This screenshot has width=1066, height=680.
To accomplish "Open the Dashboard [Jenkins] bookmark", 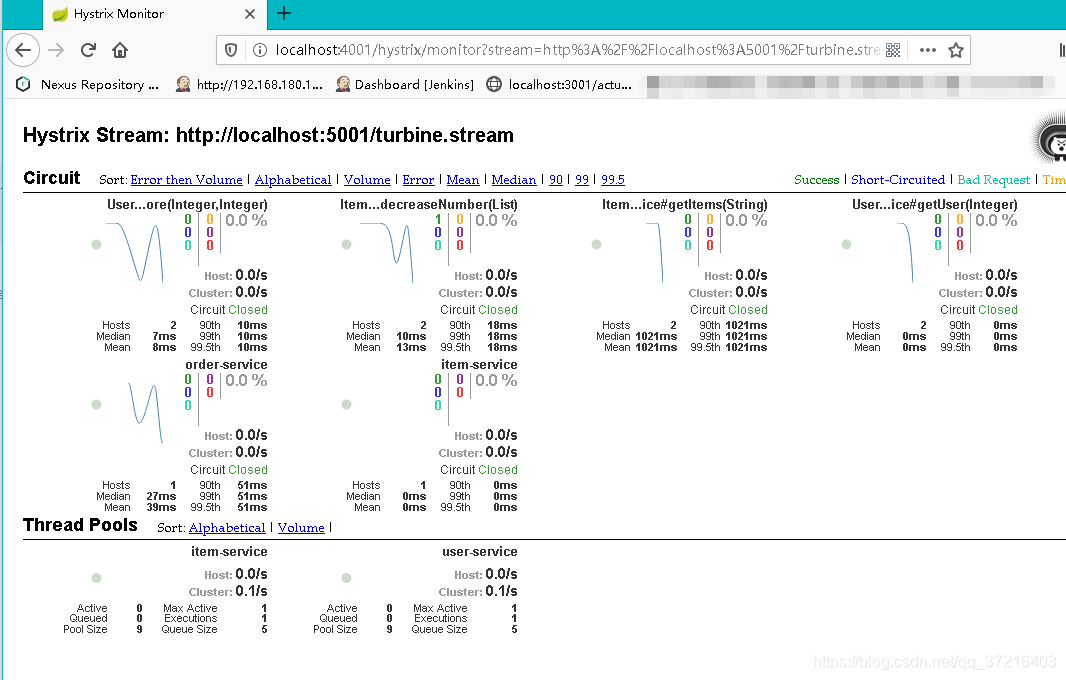I will [x=405, y=84].
